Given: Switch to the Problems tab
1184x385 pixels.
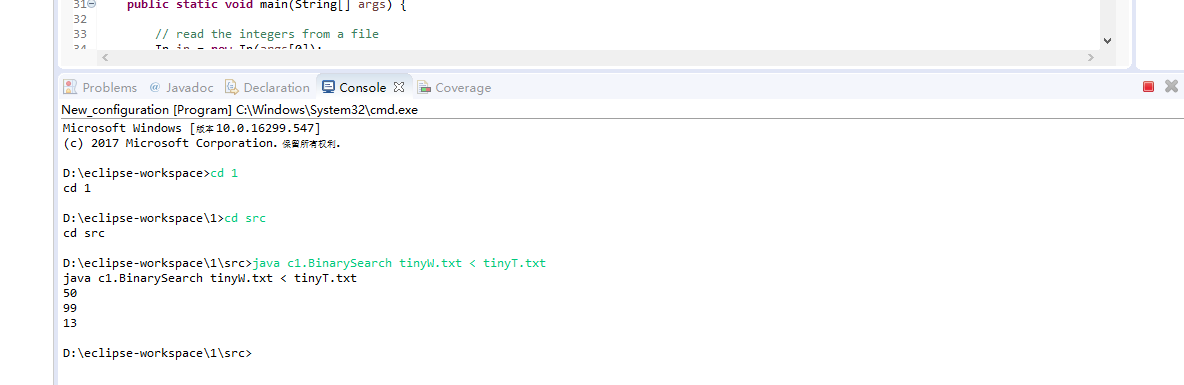Looking at the screenshot, I should 100,88.
